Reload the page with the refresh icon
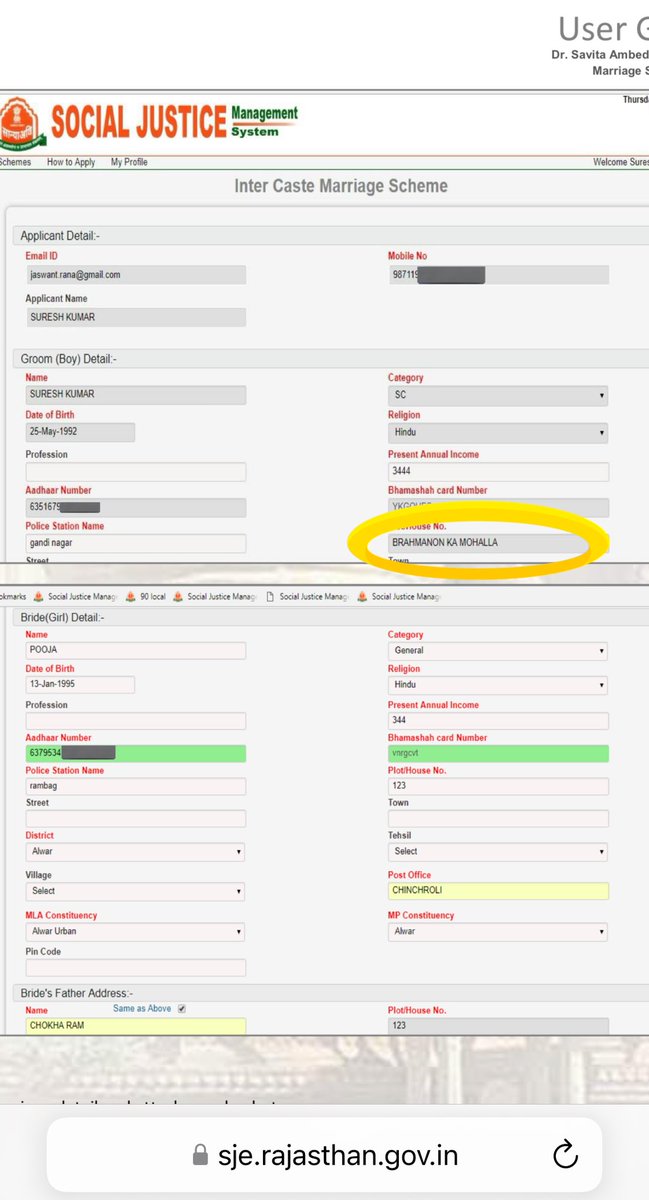Screen dimensions: 649x1200 coord(565,1156)
